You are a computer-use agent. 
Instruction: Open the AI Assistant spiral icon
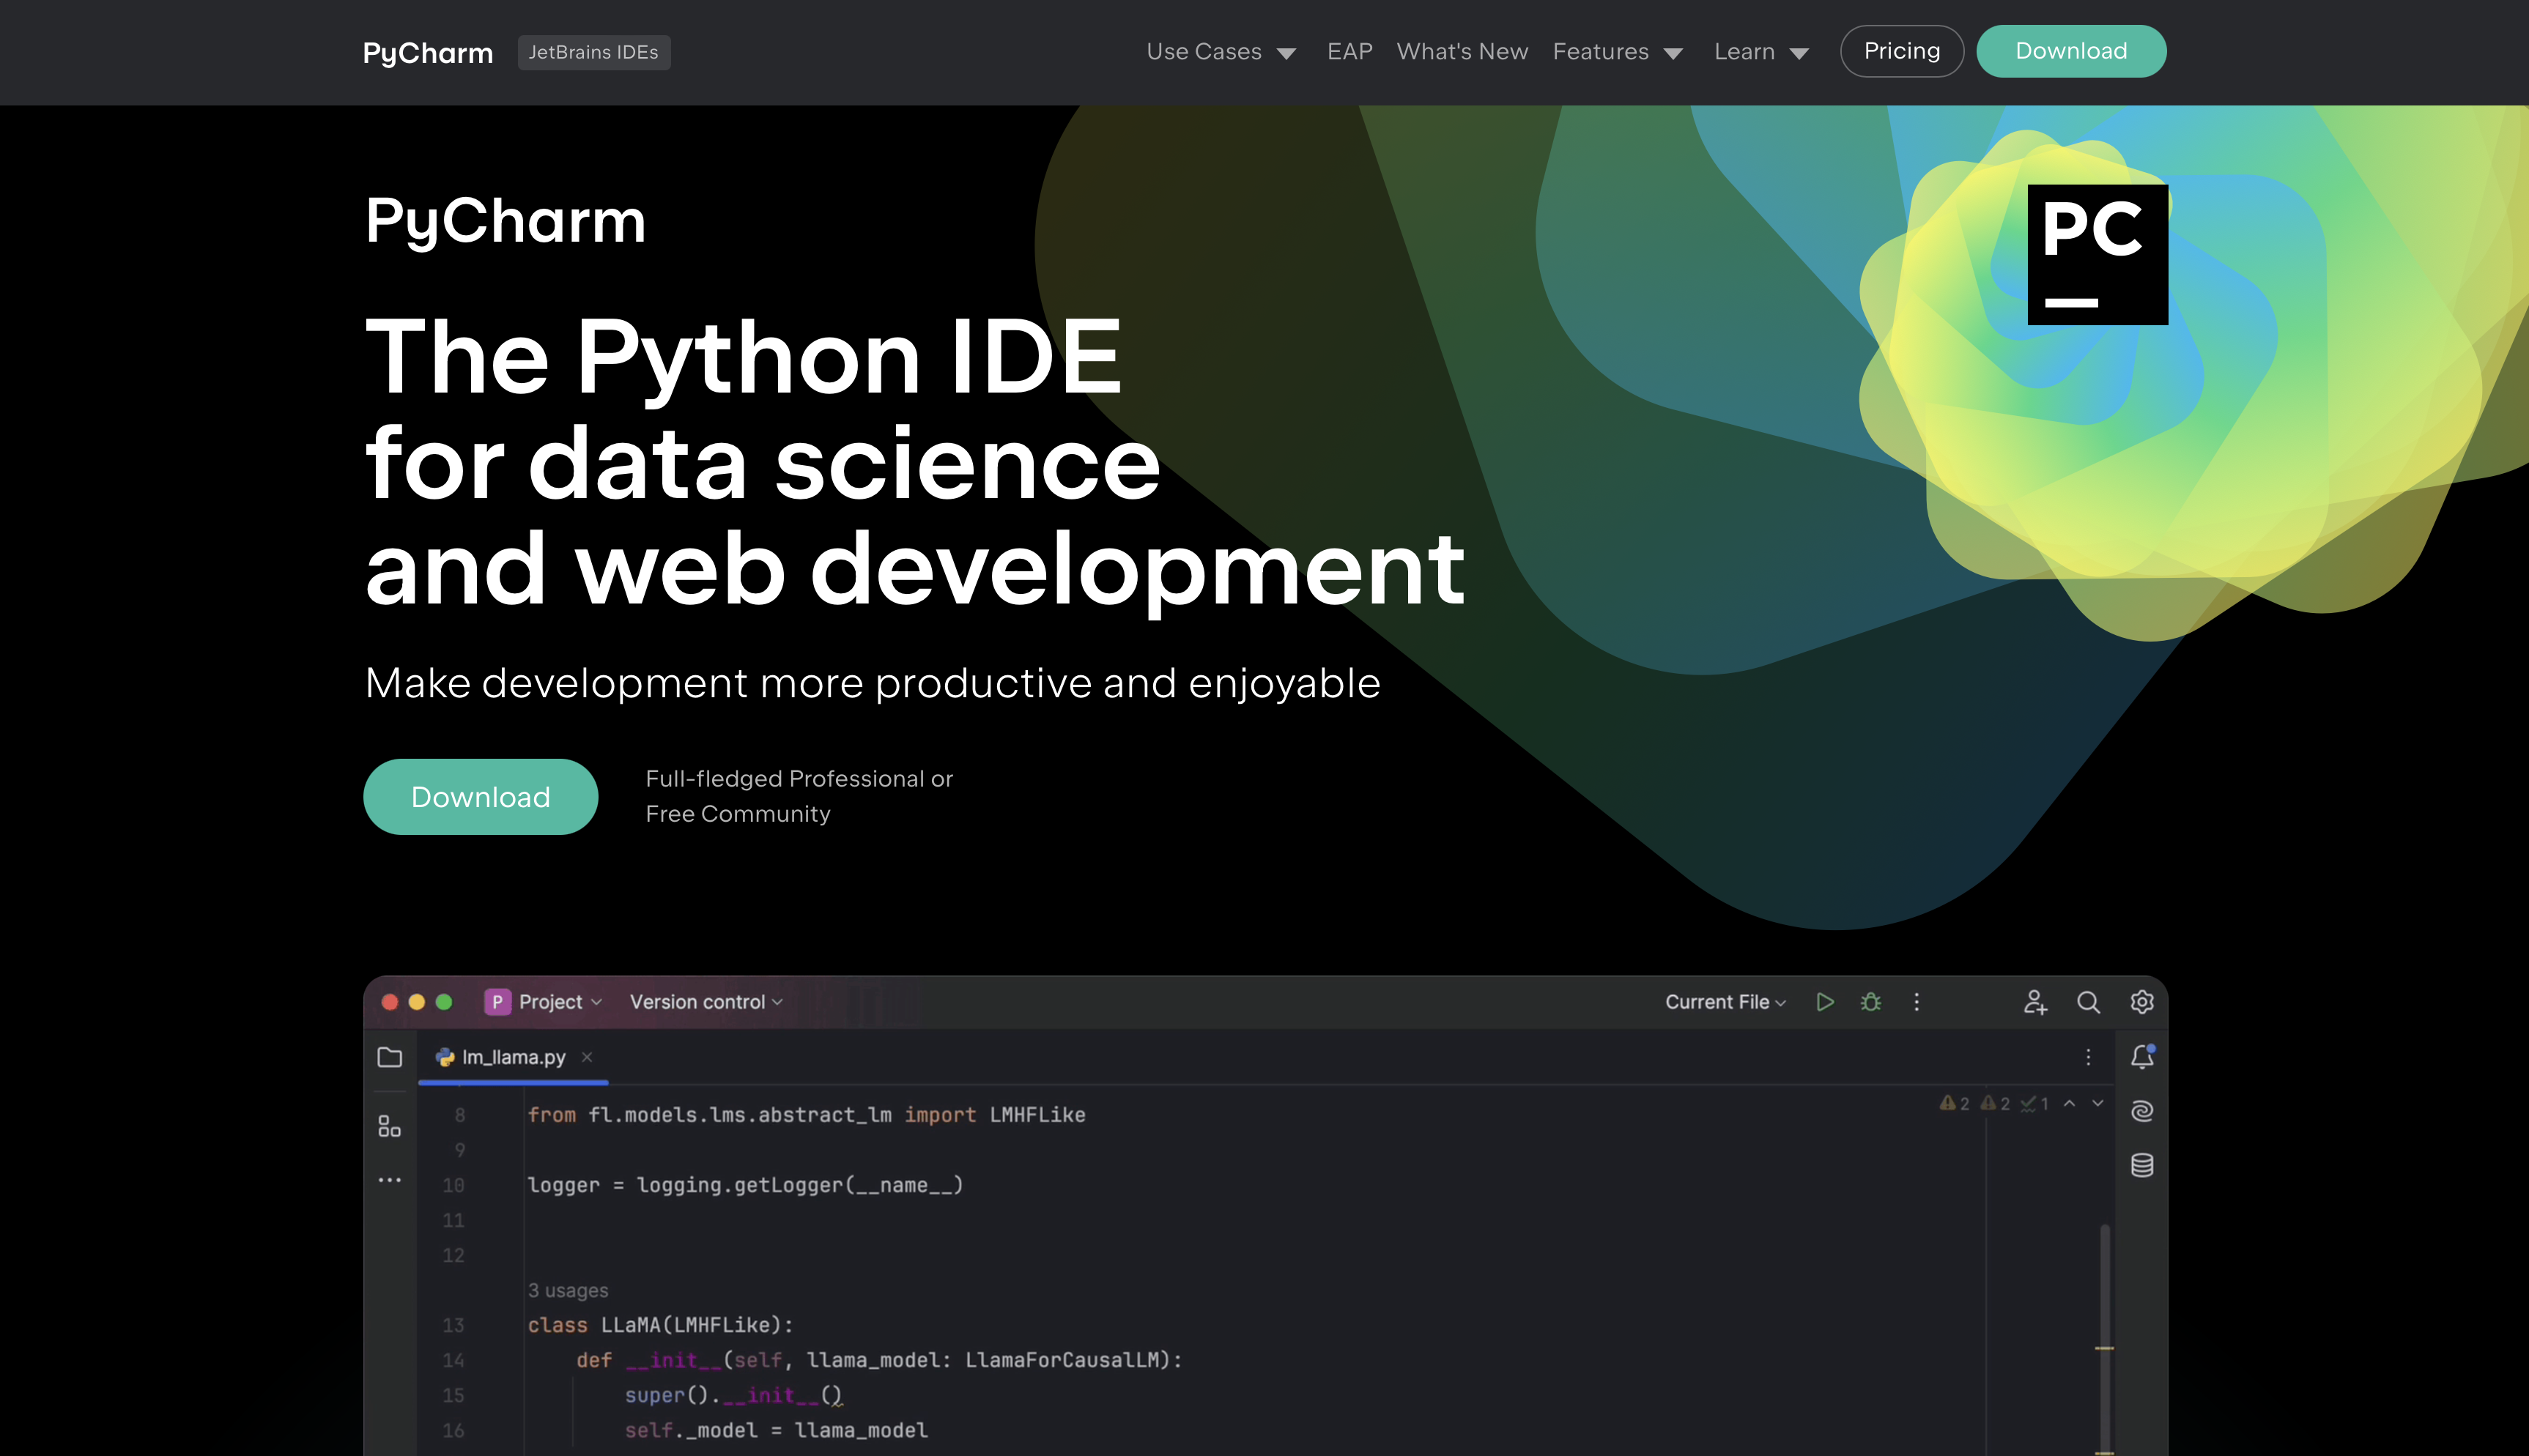click(x=2142, y=1111)
